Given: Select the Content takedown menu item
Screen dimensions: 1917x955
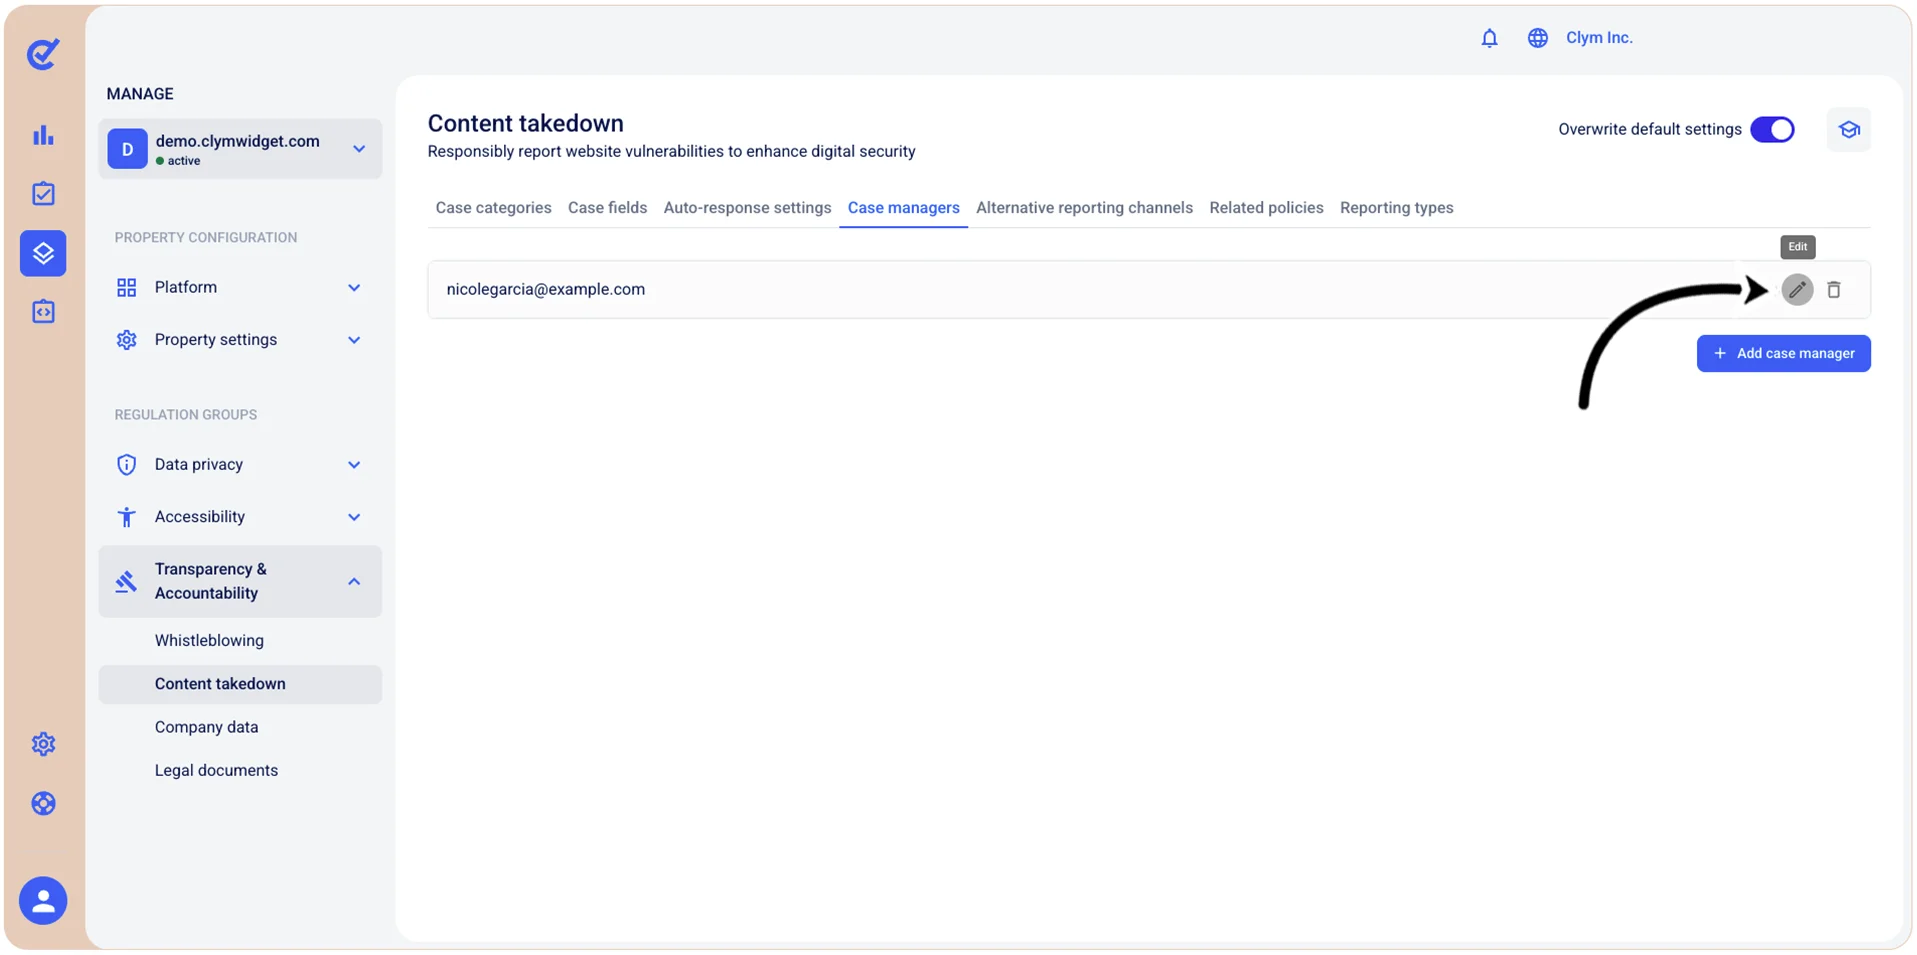Looking at the screenshot, I should [240, 684].
